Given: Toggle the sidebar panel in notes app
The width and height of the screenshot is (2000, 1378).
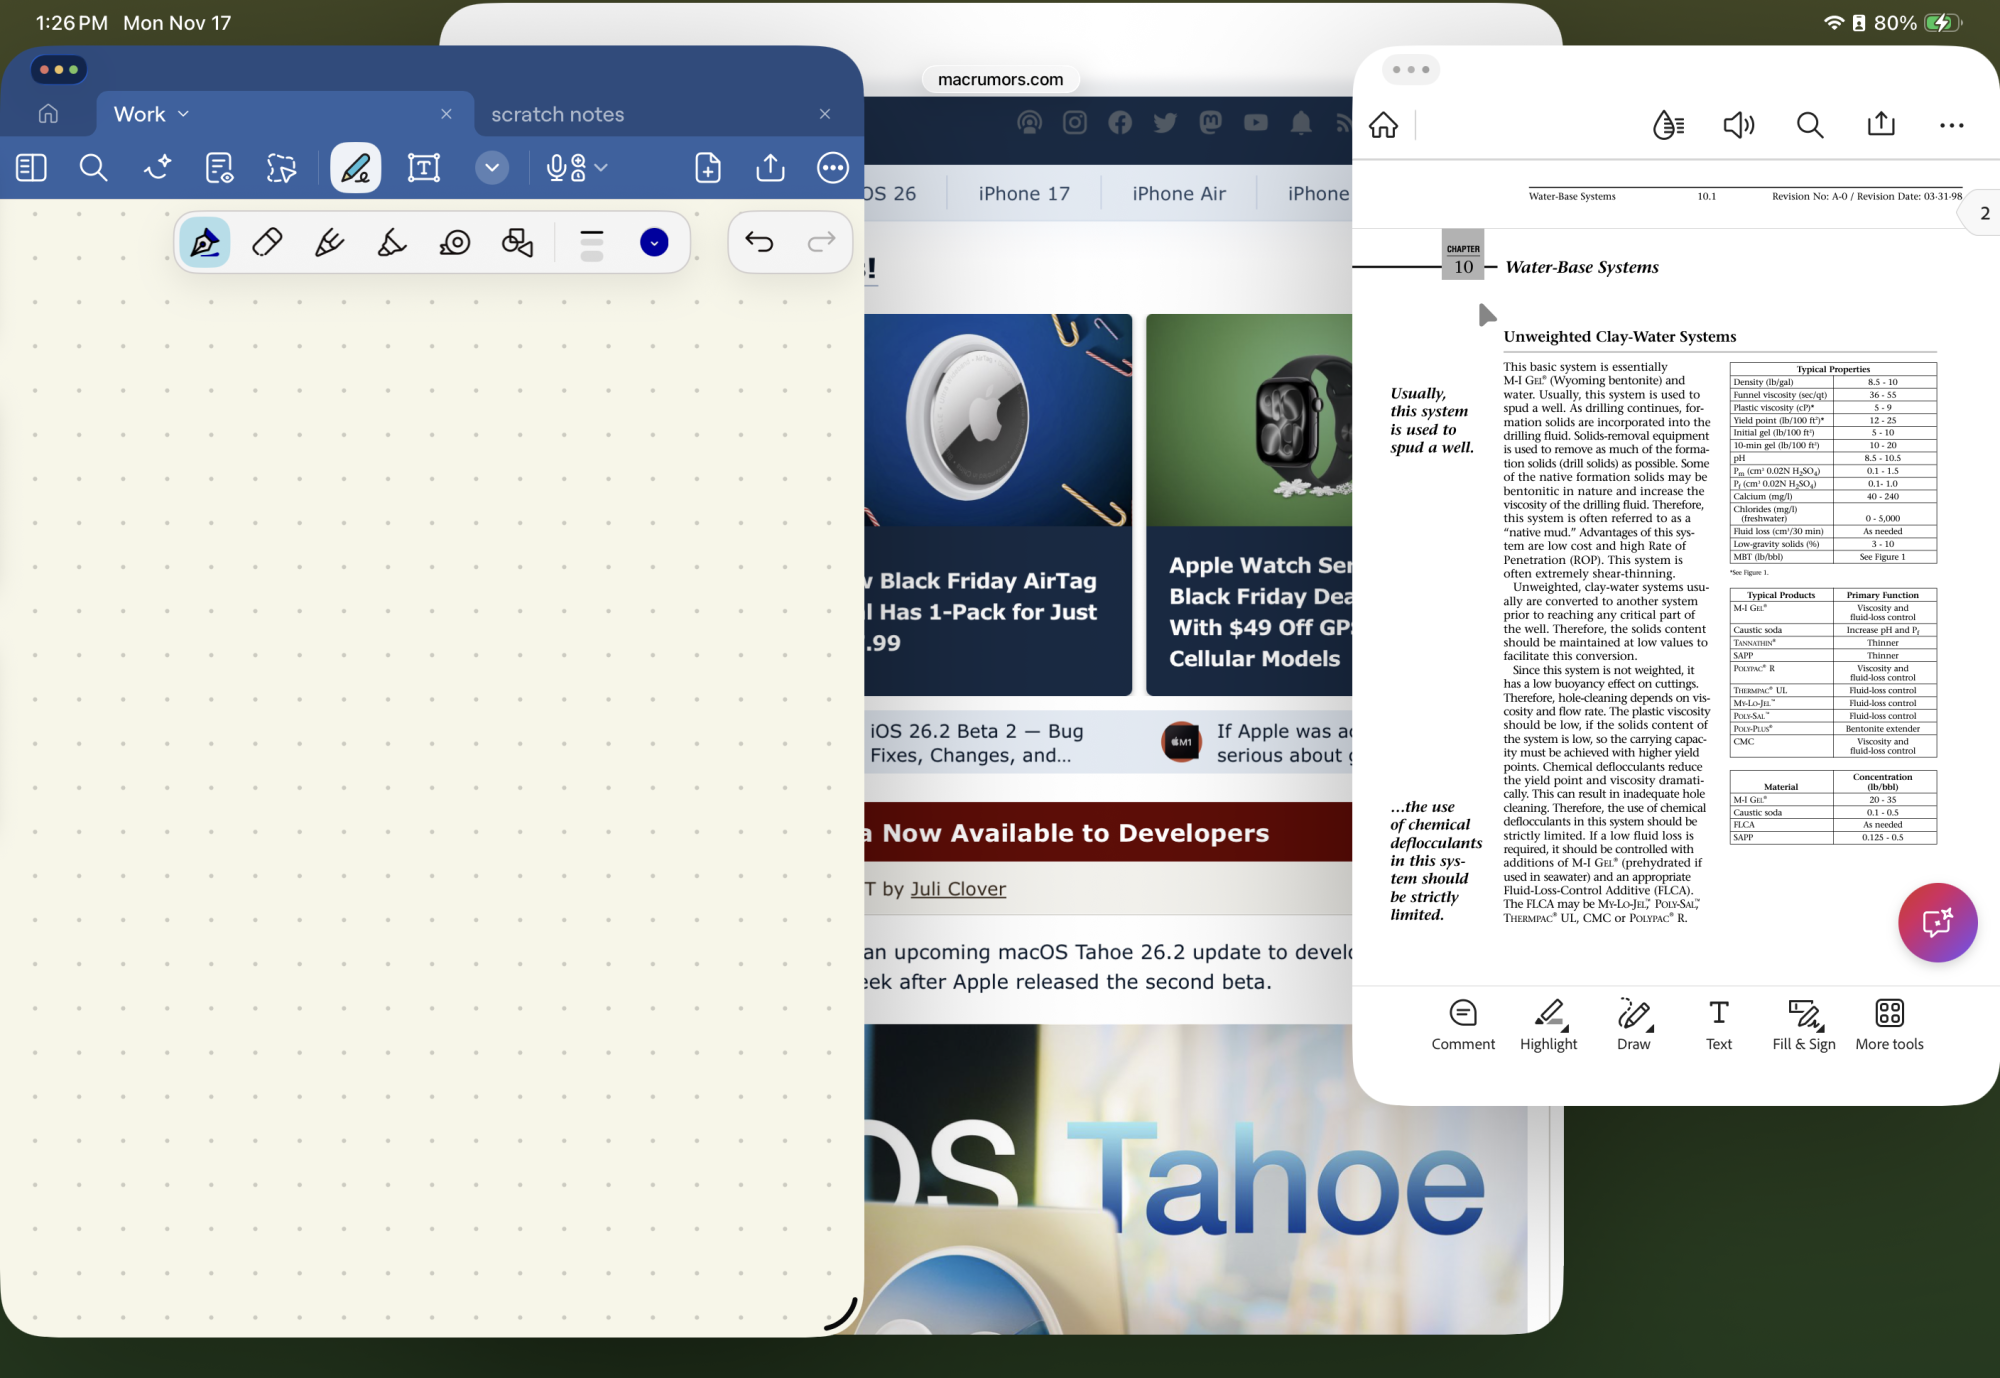Looking at the screenshot, I should [31, 167].
